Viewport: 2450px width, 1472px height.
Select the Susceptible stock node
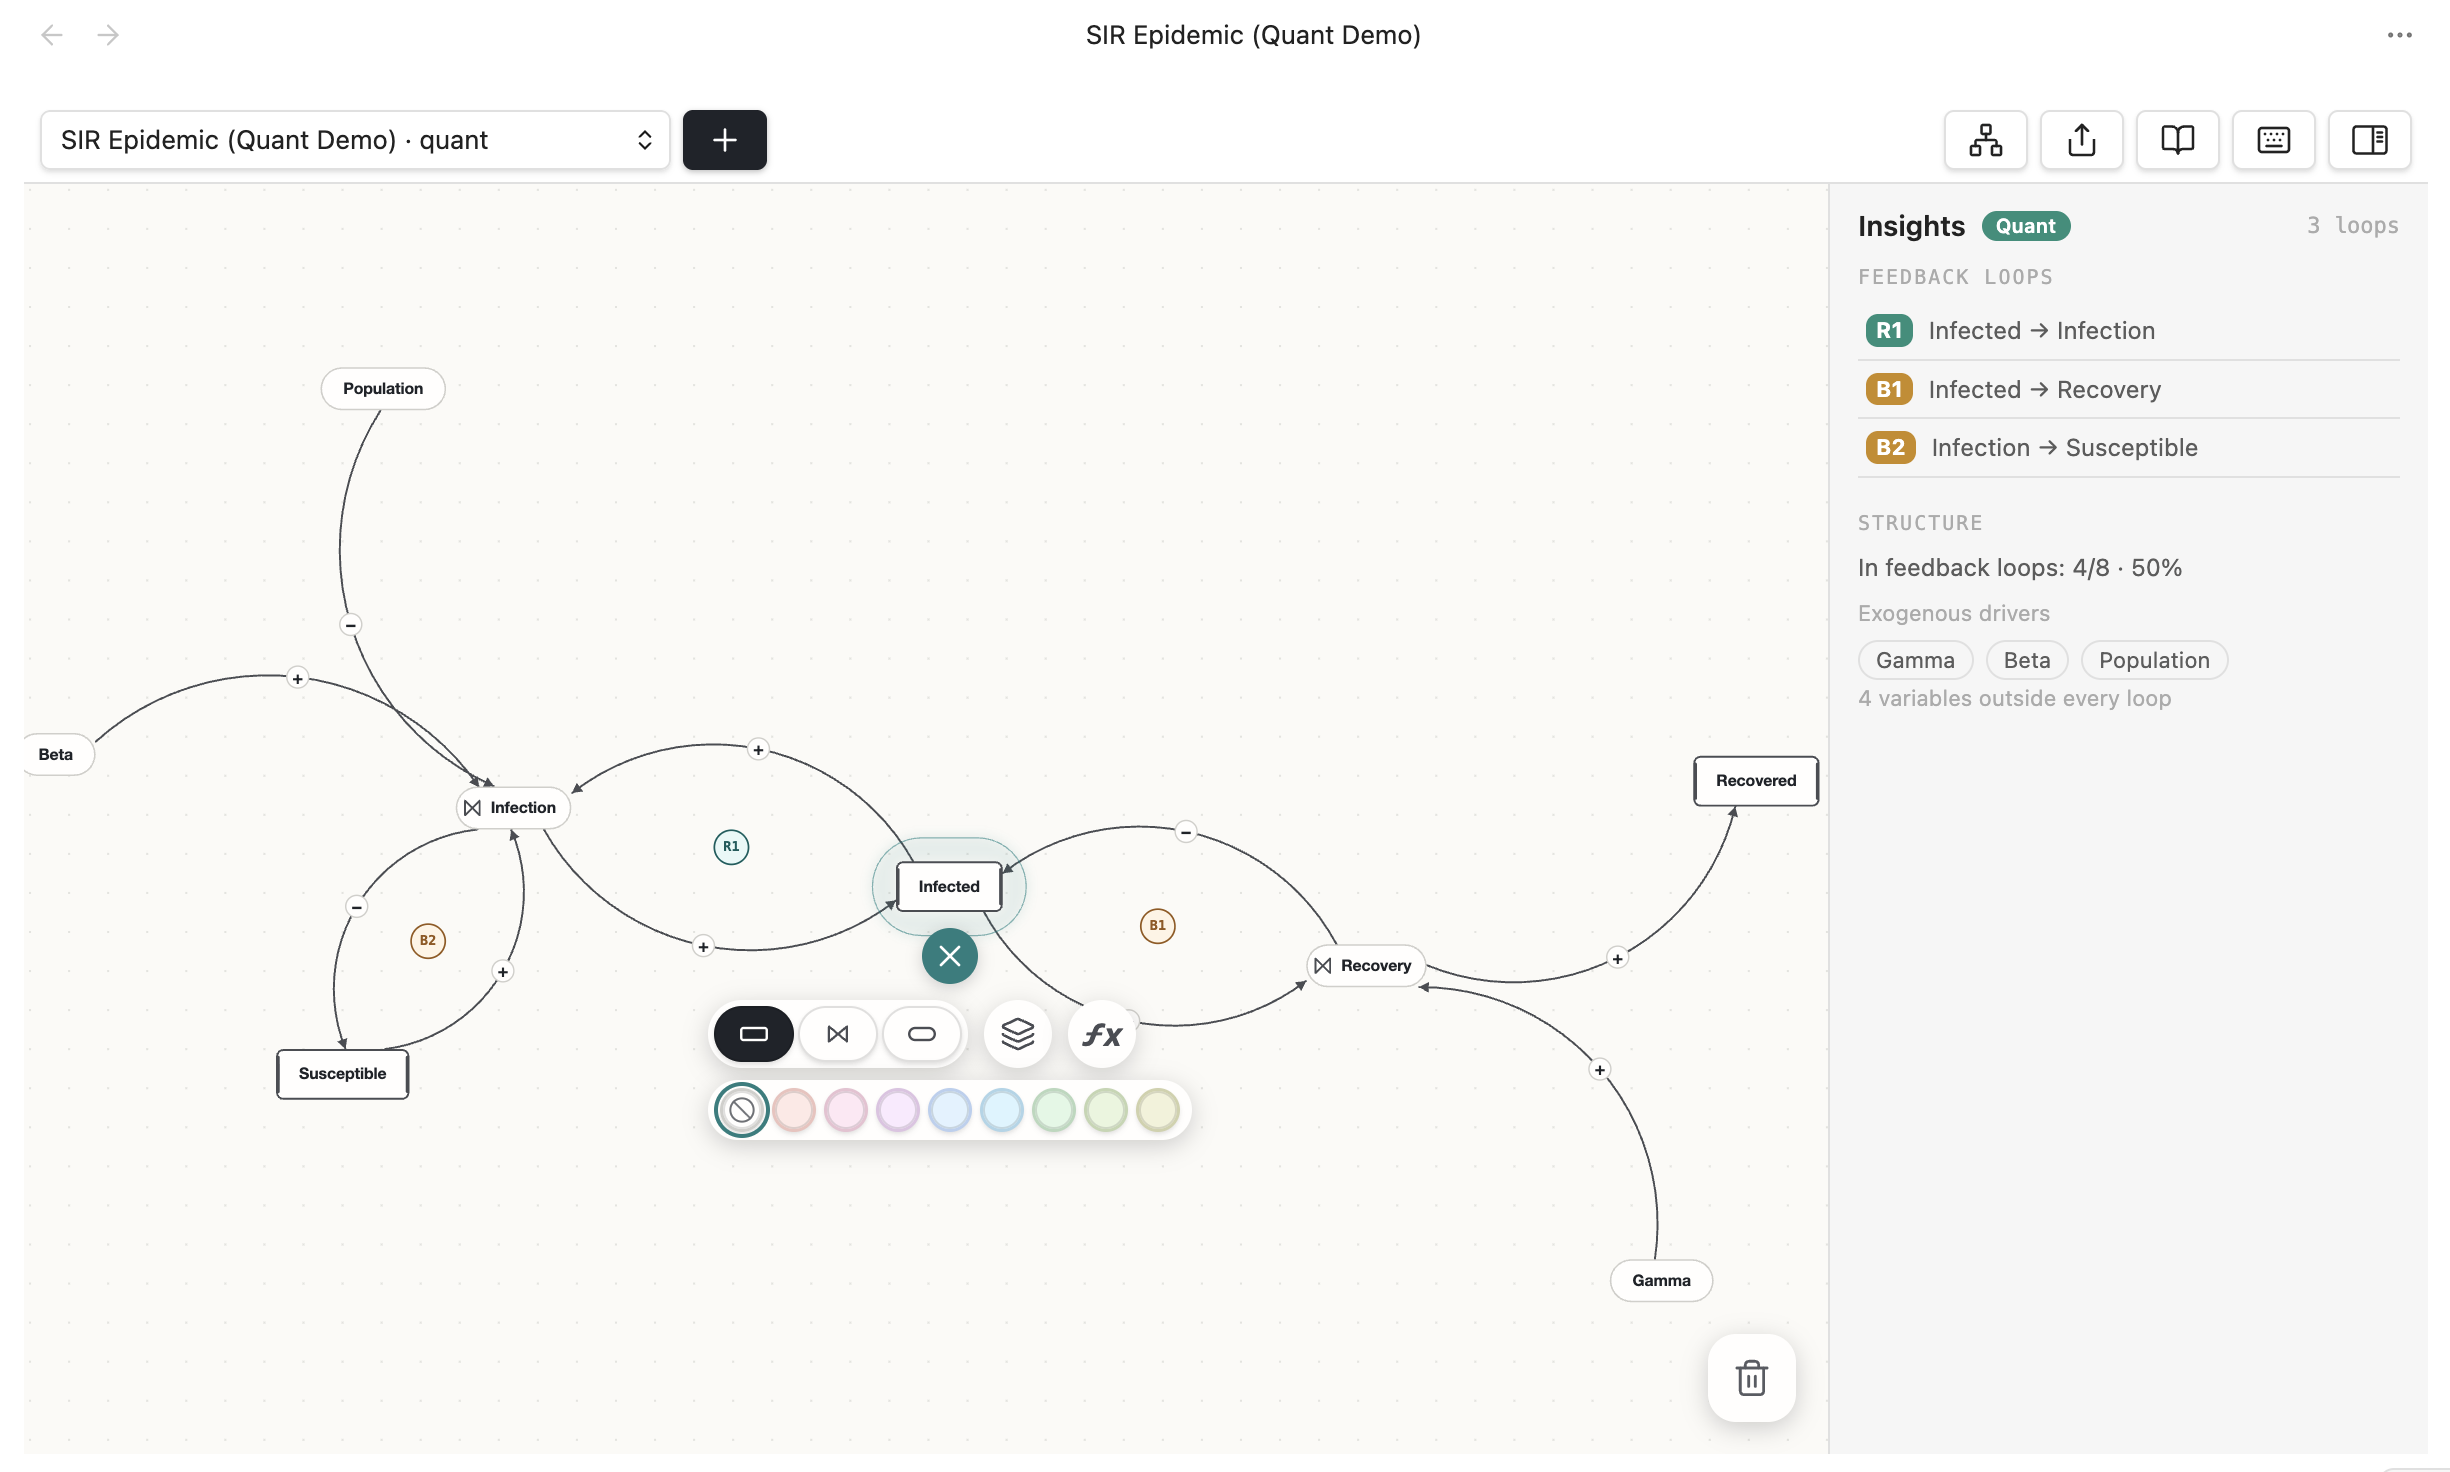point(342,1074)
